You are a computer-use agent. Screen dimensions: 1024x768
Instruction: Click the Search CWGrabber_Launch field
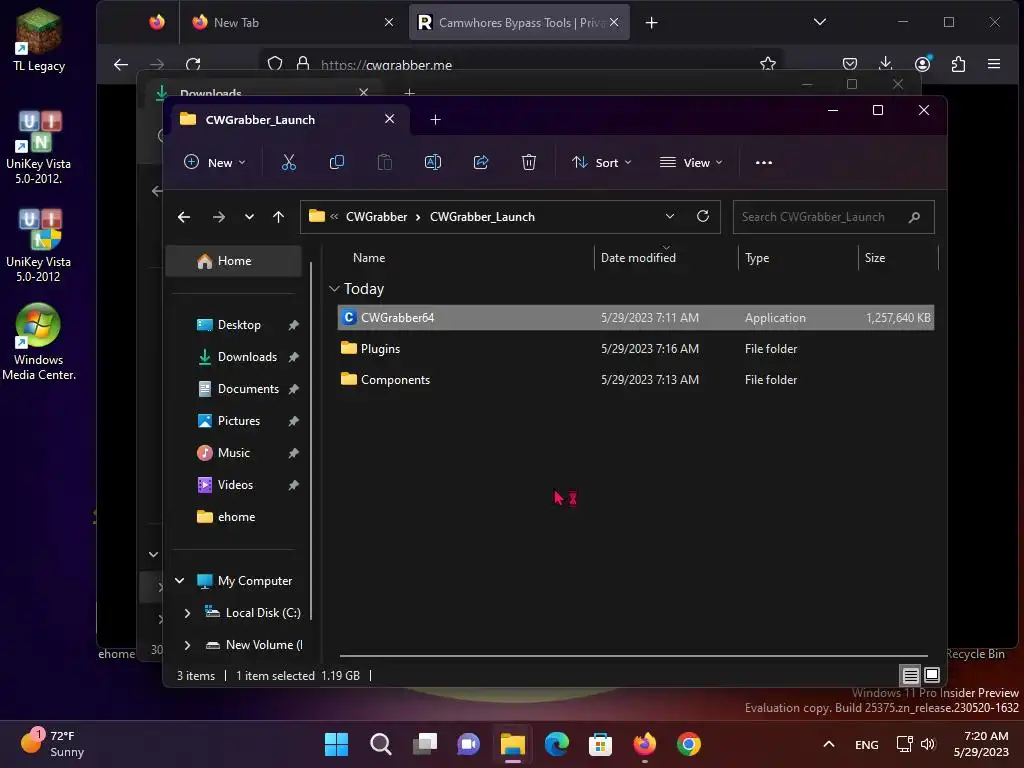tap(833, 217)
